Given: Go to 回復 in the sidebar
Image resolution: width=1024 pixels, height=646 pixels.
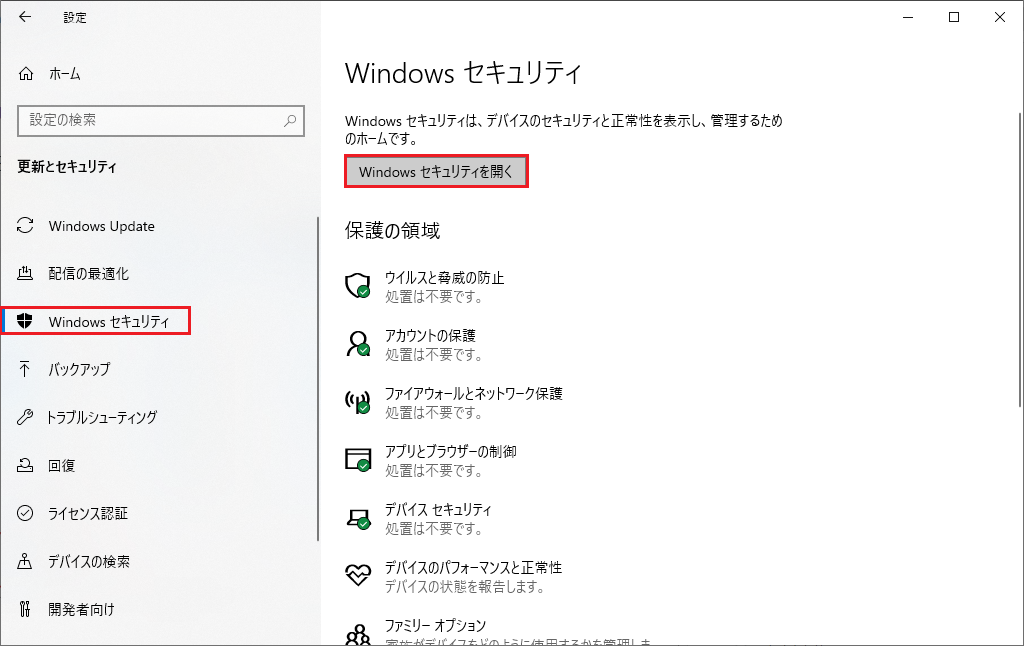Looking at the screenshot, I should [62, 466].
